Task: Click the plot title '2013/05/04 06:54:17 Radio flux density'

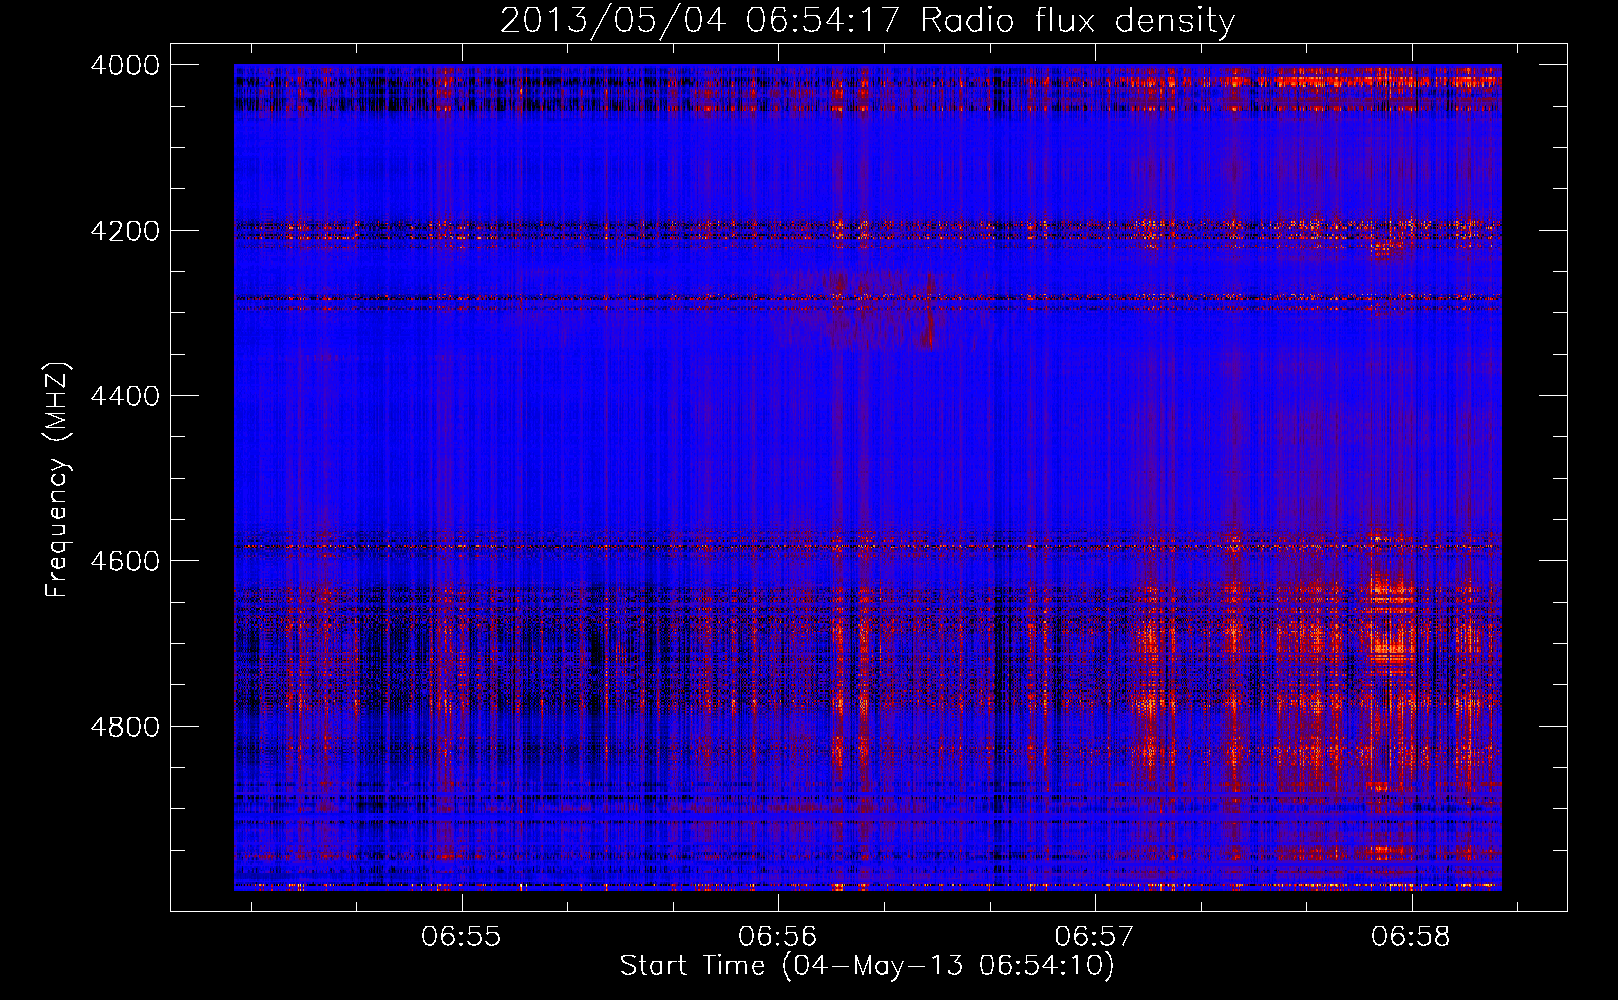Action: (868, 20)
